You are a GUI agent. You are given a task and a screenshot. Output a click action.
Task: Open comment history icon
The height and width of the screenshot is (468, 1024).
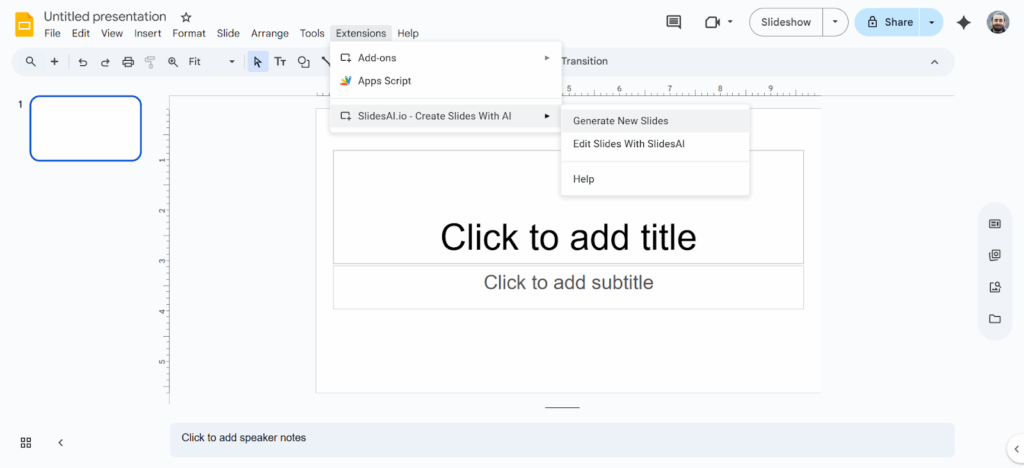click(x=674, y=22)
